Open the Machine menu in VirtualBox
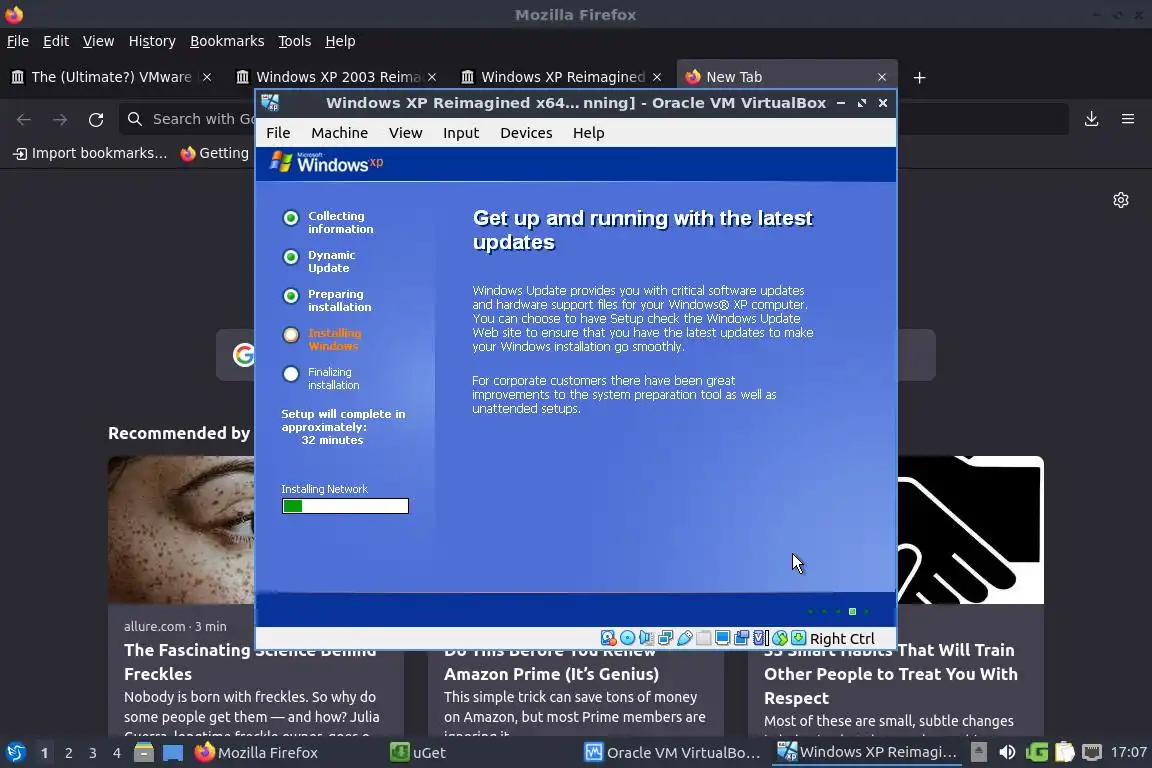Image resolution: width=1152 pixels, height=768 pixels. (339, 133)
